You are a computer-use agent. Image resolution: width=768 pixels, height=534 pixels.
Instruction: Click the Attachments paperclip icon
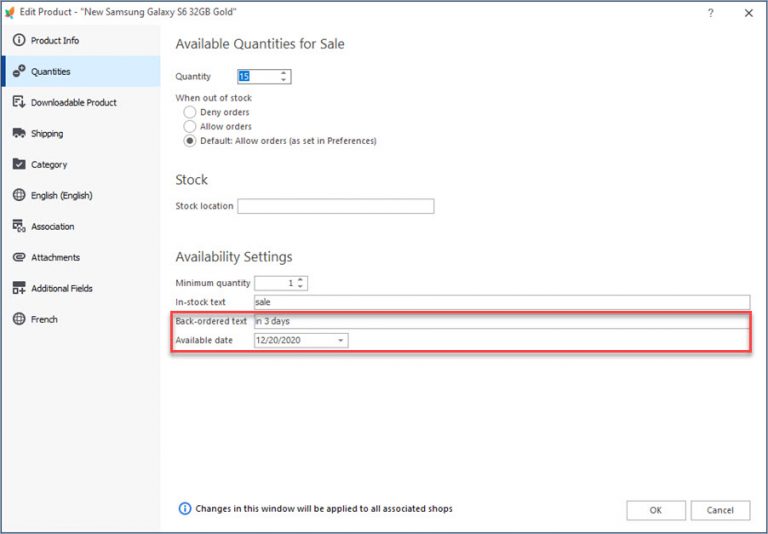[x=19, y=258]
